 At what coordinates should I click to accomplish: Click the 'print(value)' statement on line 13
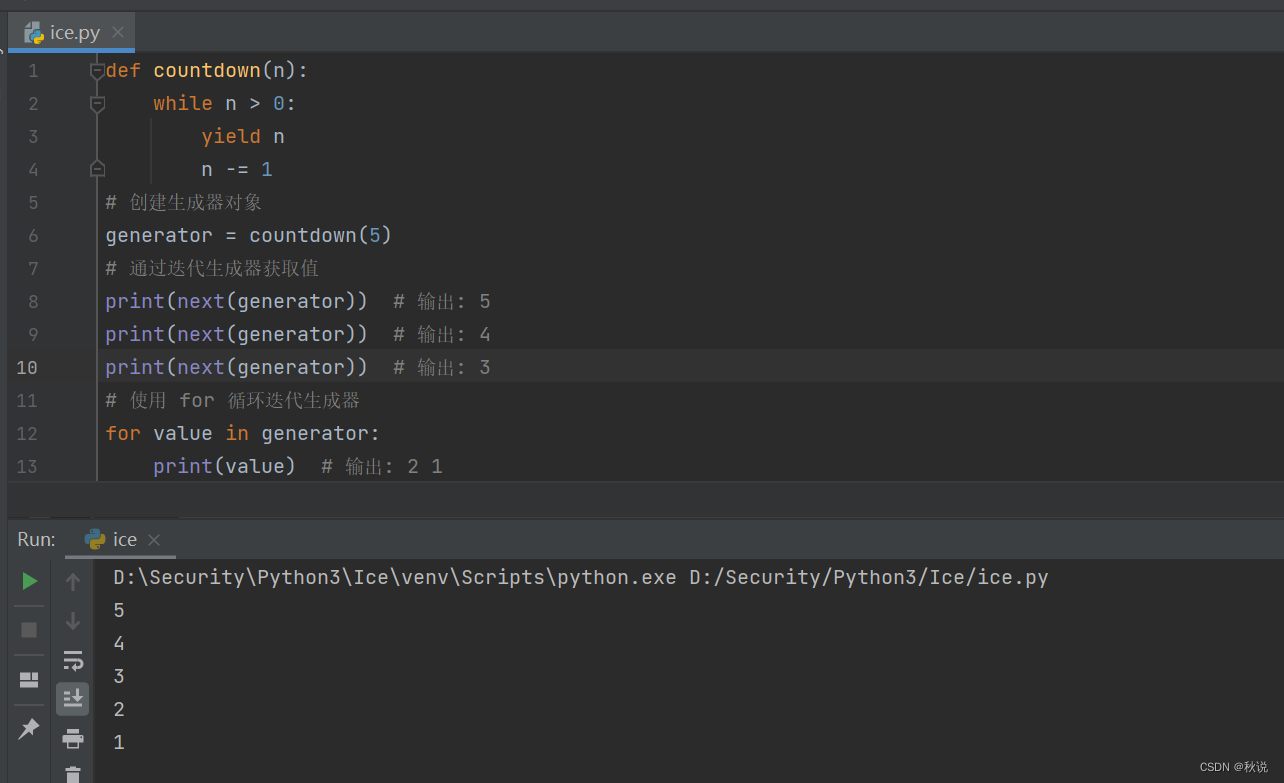pyautogui.click(x=225, y=466)
